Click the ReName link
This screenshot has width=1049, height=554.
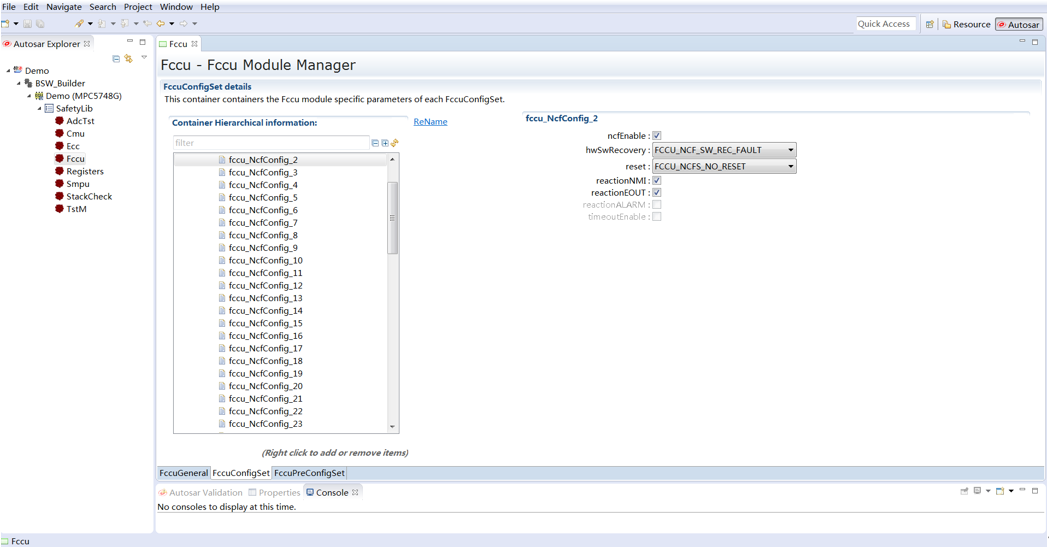pos(430,122)
